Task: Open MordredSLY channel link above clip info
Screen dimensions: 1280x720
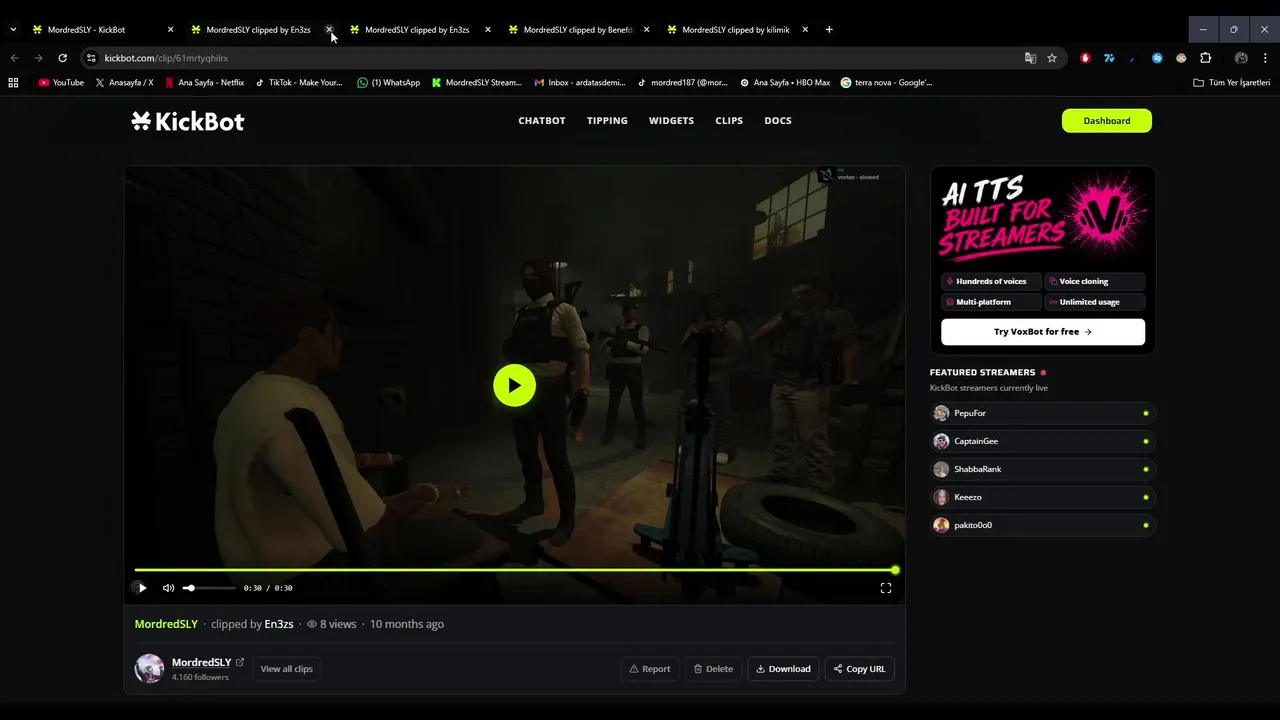Action: click(166, 624)
